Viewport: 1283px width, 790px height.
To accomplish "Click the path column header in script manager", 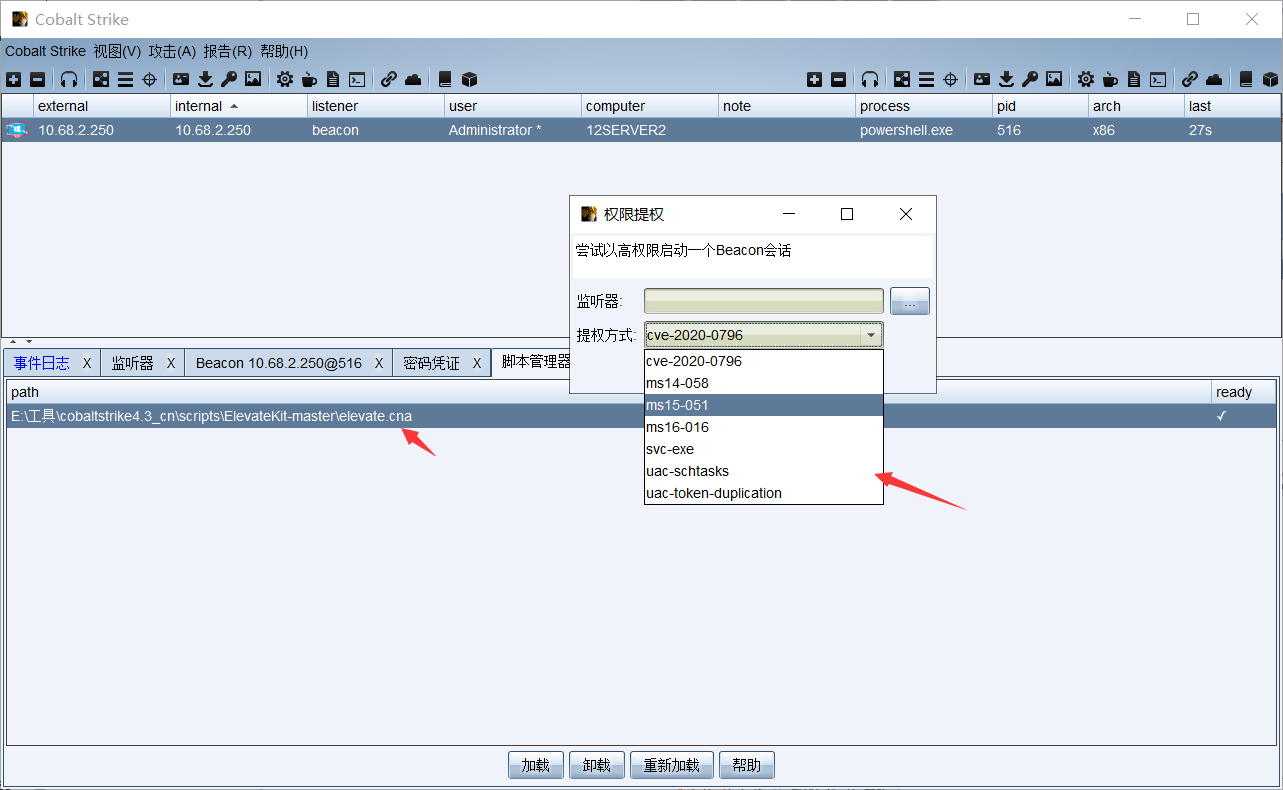I will (x=609, y=392).
